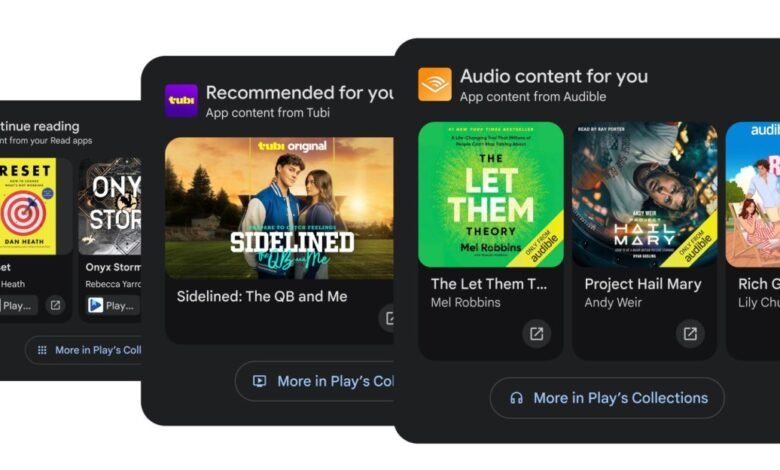Click external link icon on Sidelined card
Image resolution: width=780 pixels, height=470 pixels.
[x=387, y=318]
